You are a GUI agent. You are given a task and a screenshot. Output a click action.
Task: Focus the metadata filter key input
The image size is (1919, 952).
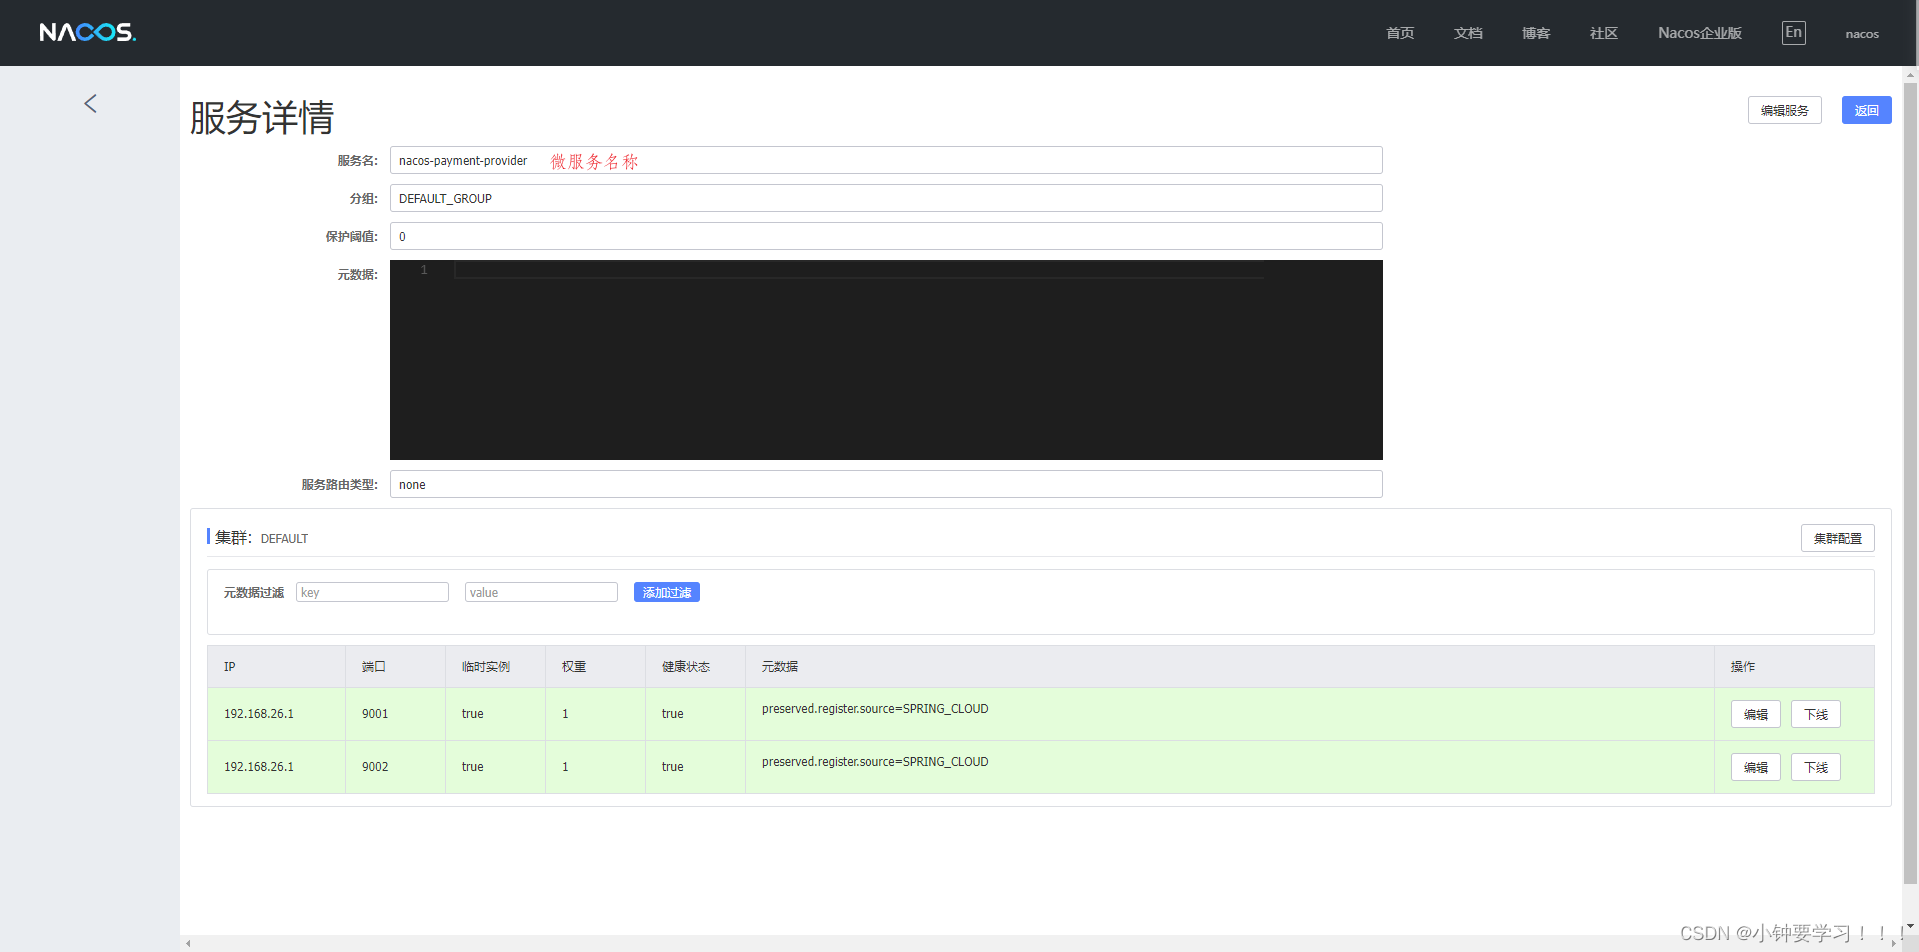372,592
